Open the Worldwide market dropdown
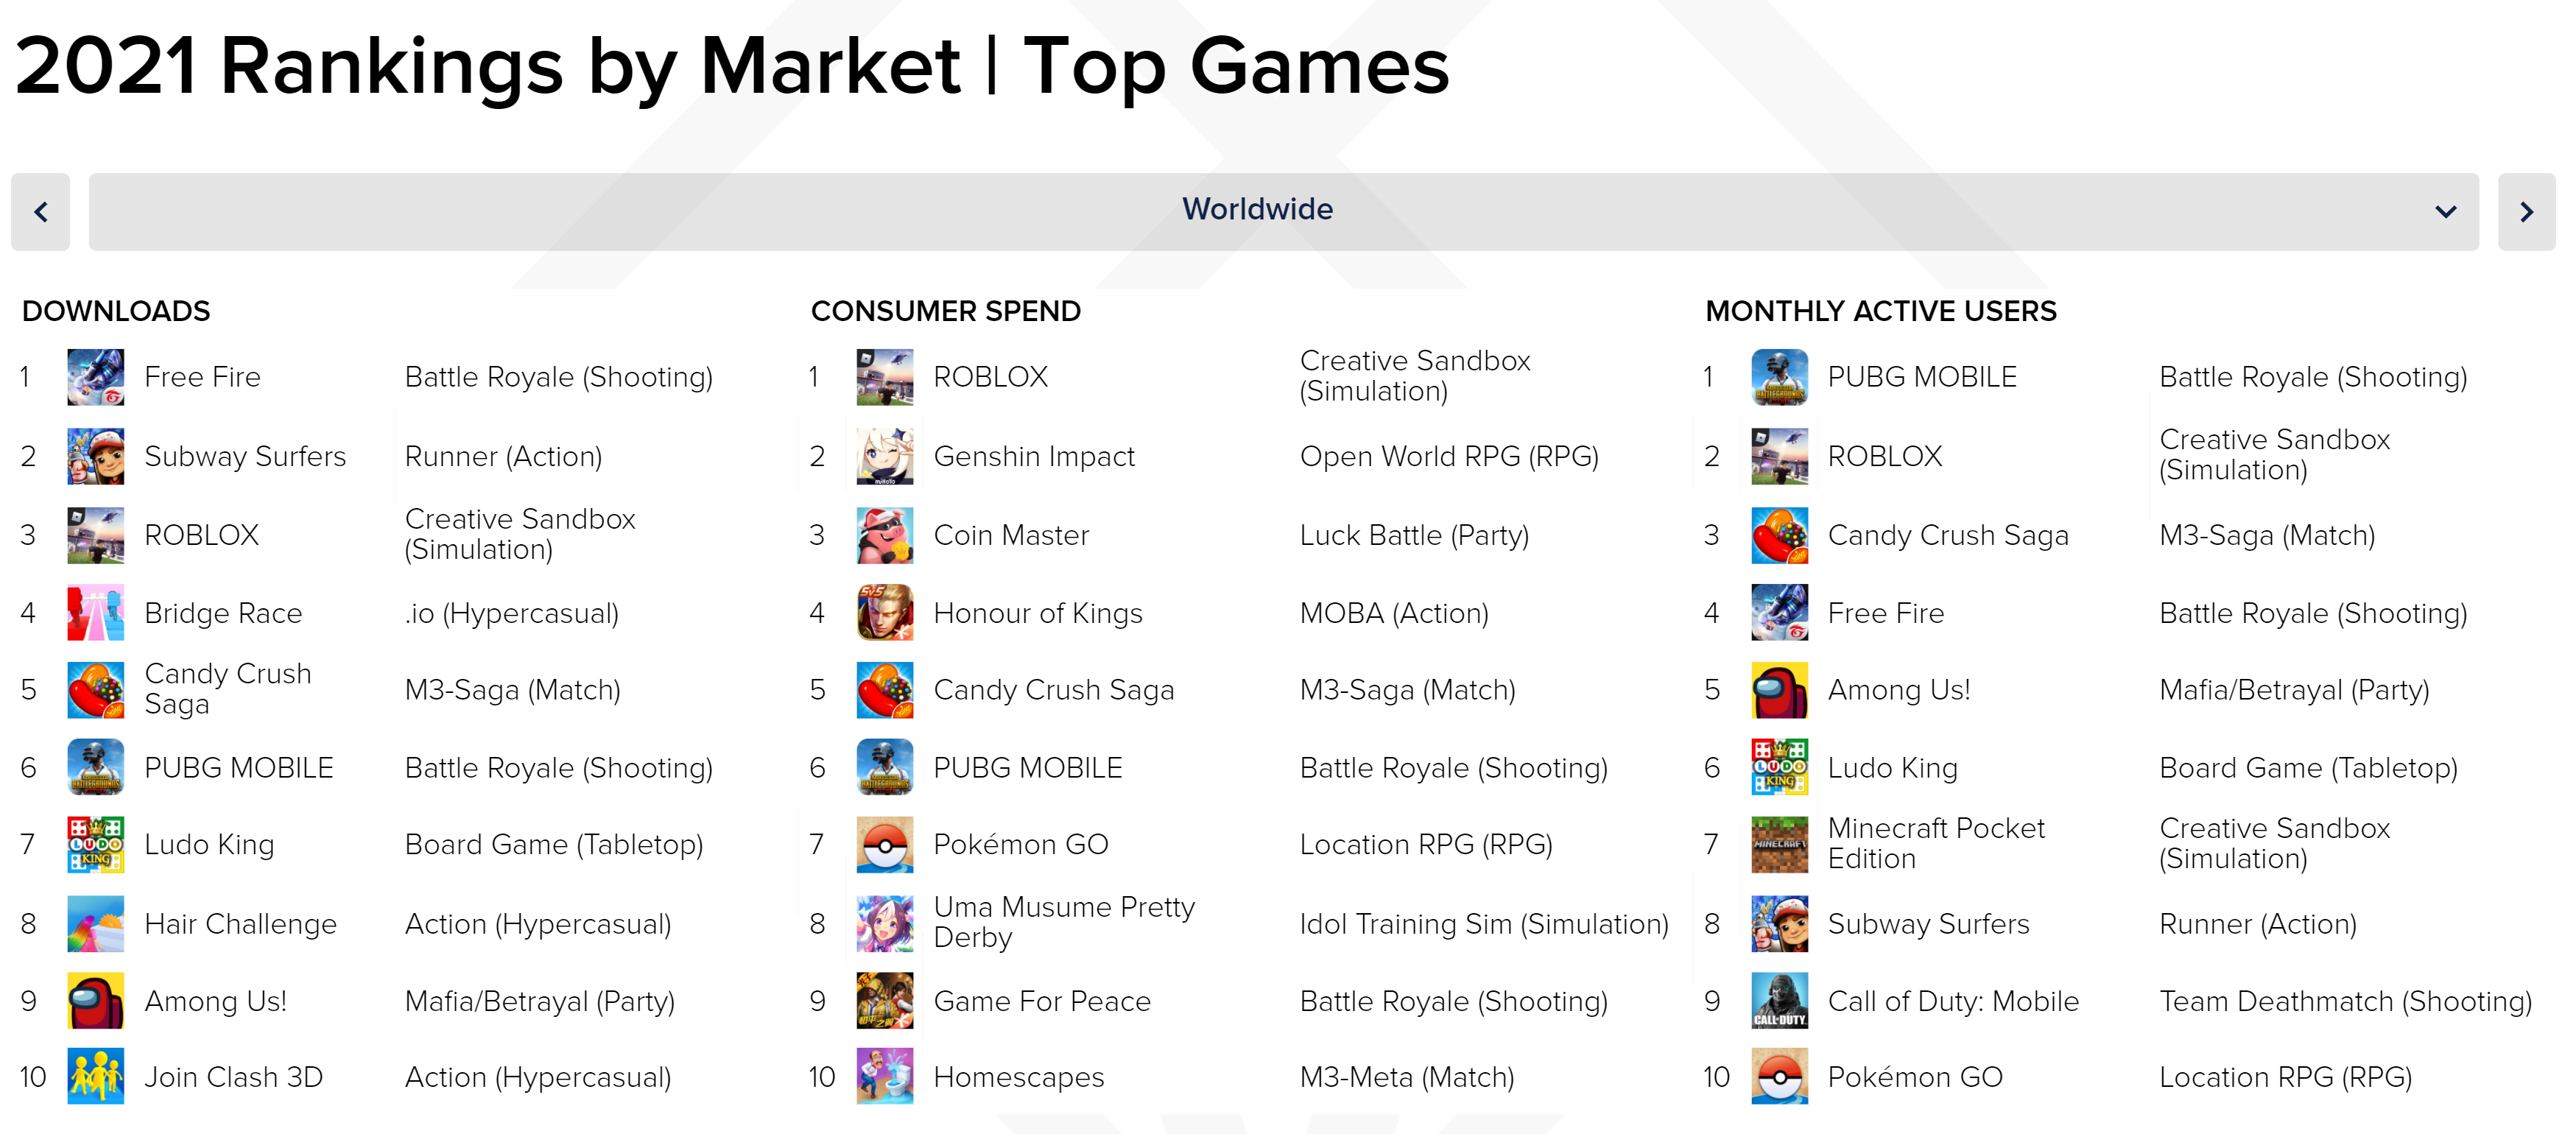This screenshot has width=2576, height=1134. pos(1257,211)
